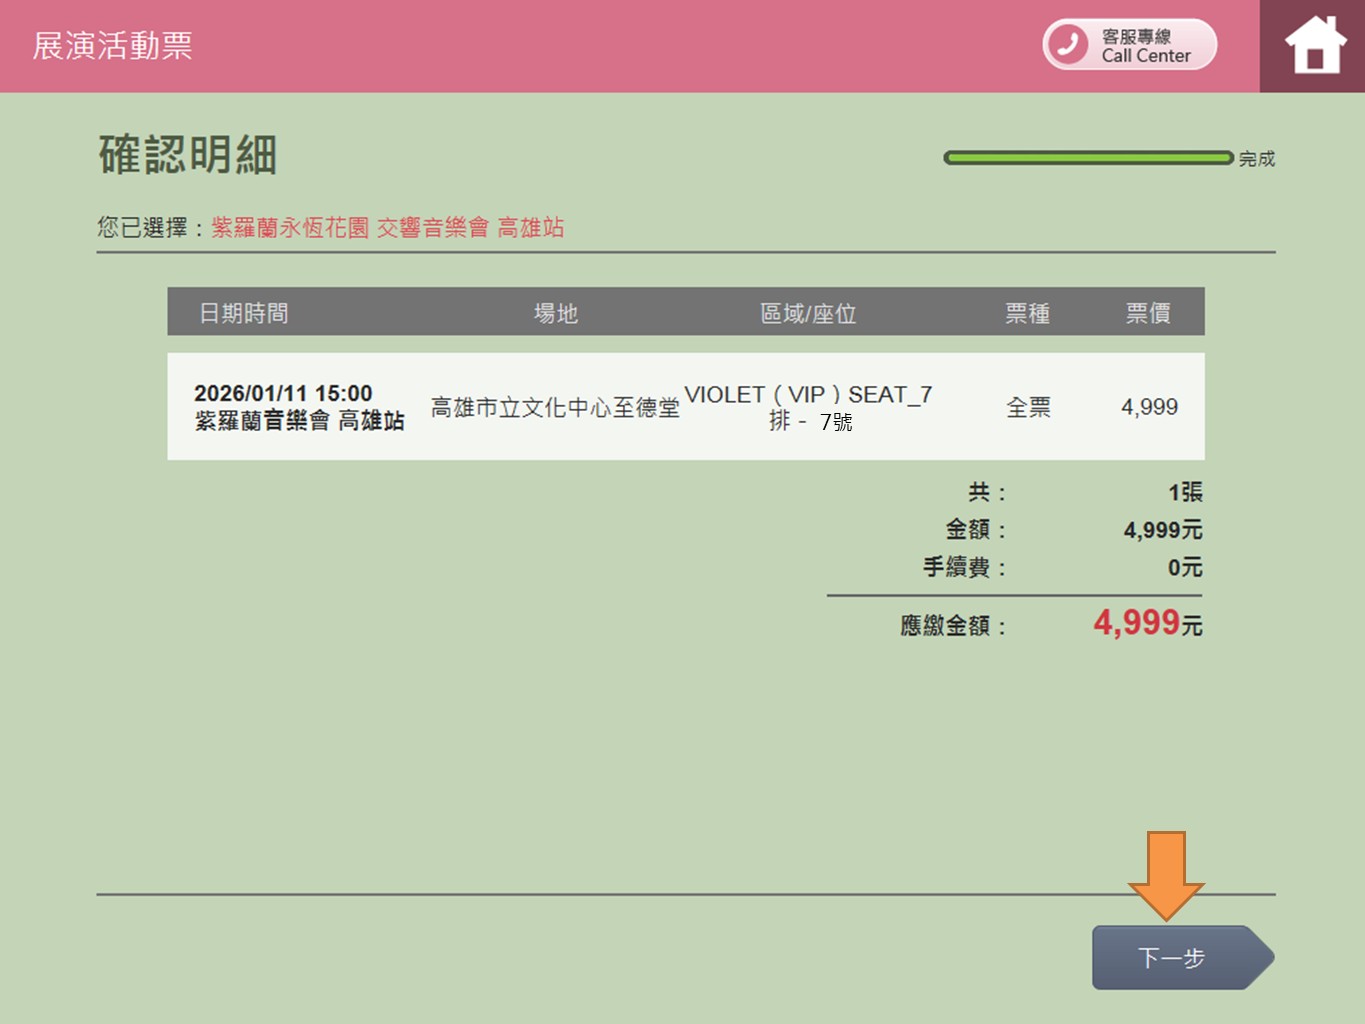The width and height of the screenshot is (1365, 1024).
Task: Click the 2026/01/11 15:00 date cell
Action: [x=283, y=393]
